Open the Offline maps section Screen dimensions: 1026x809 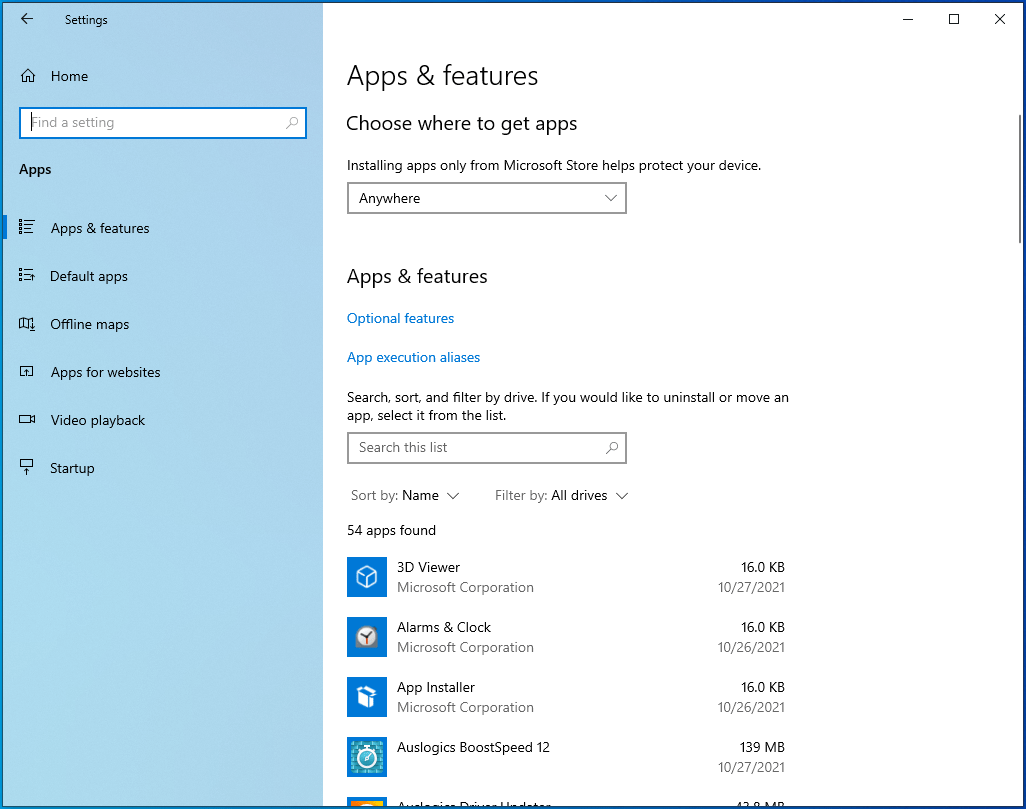(90, 324)
